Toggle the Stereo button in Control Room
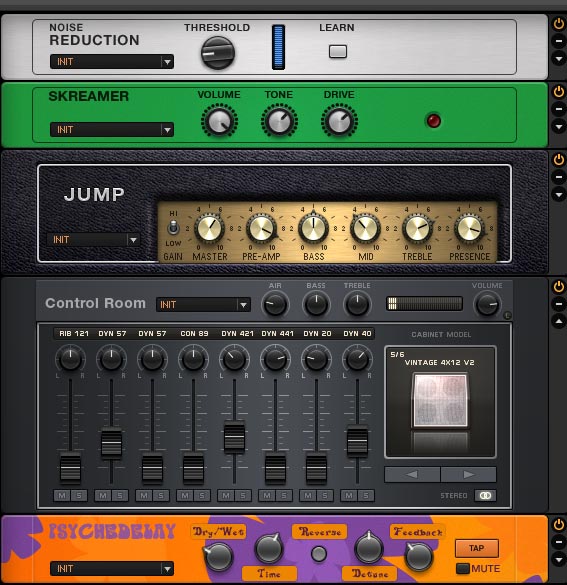The height and width of the screenshot is (585, 567). 485,495
